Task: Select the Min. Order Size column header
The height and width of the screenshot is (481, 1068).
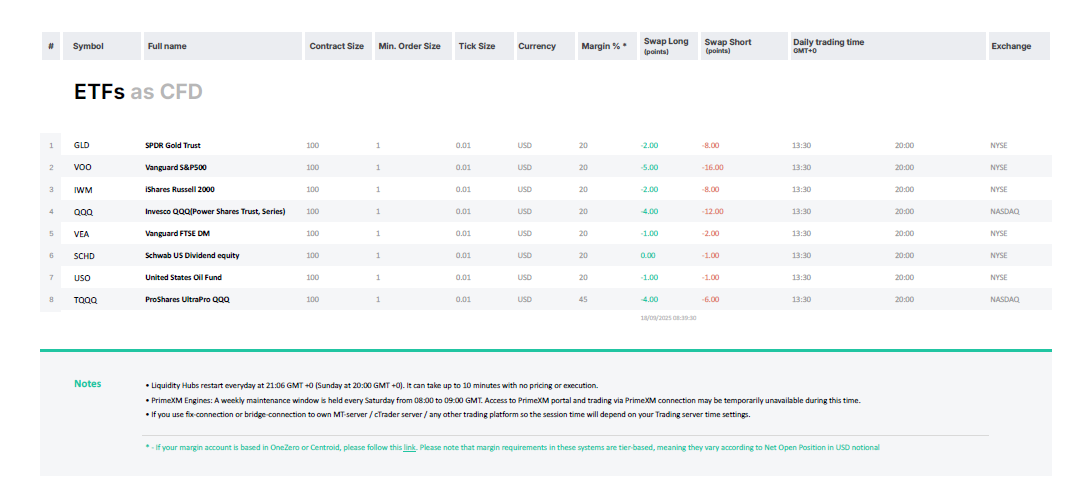Action: tap(413, 46)
